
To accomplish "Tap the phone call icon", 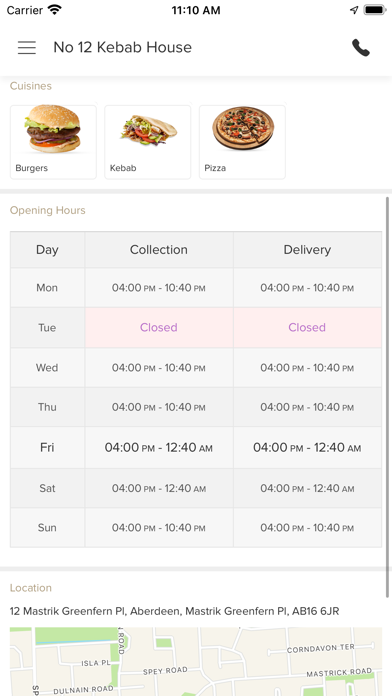I will 360,47.
